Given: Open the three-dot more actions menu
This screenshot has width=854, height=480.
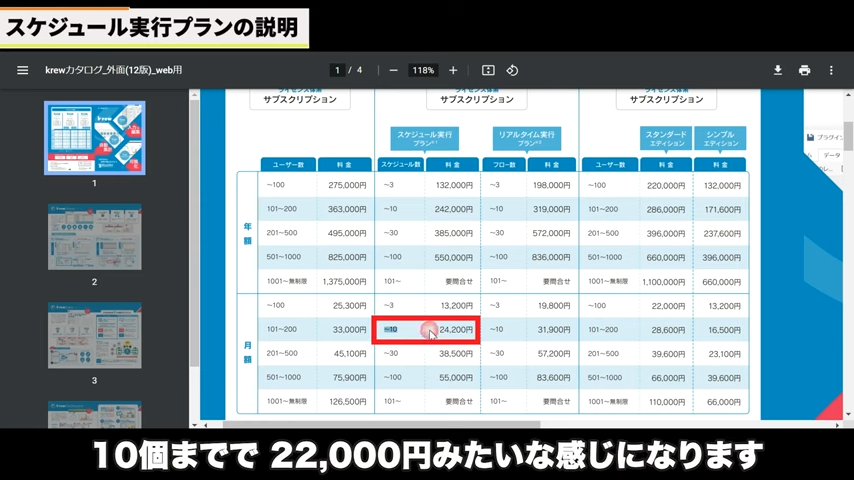Looking at the screenshot, I should coord(831,71).
